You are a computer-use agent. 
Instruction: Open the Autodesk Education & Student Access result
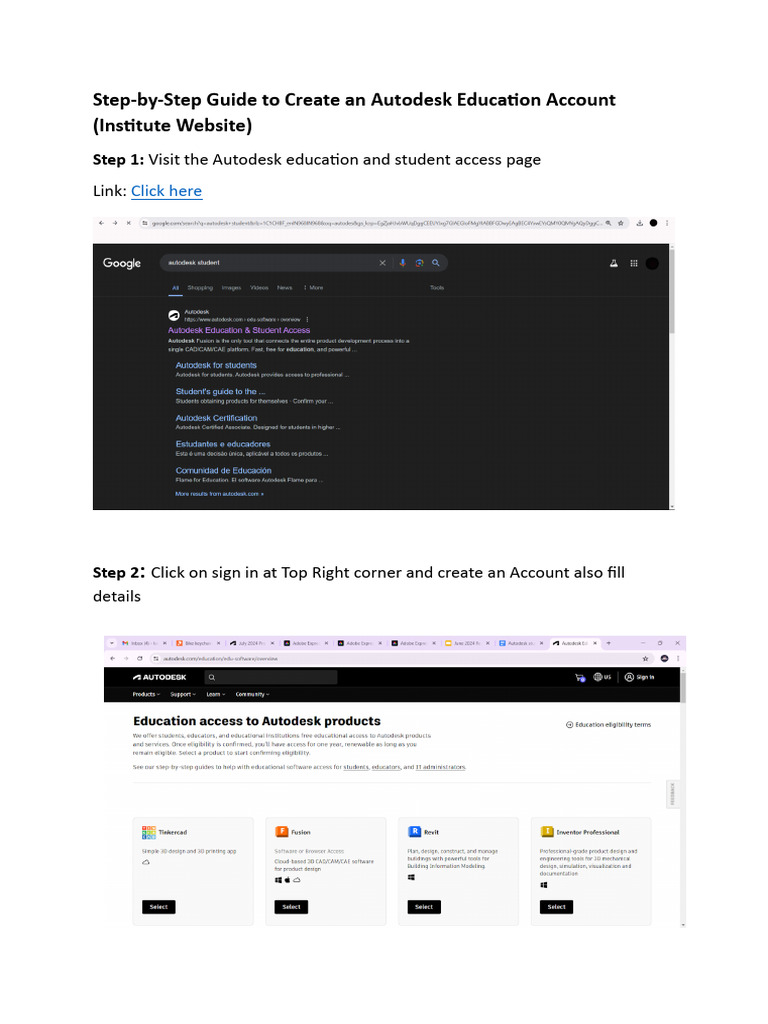coord(239,330)
